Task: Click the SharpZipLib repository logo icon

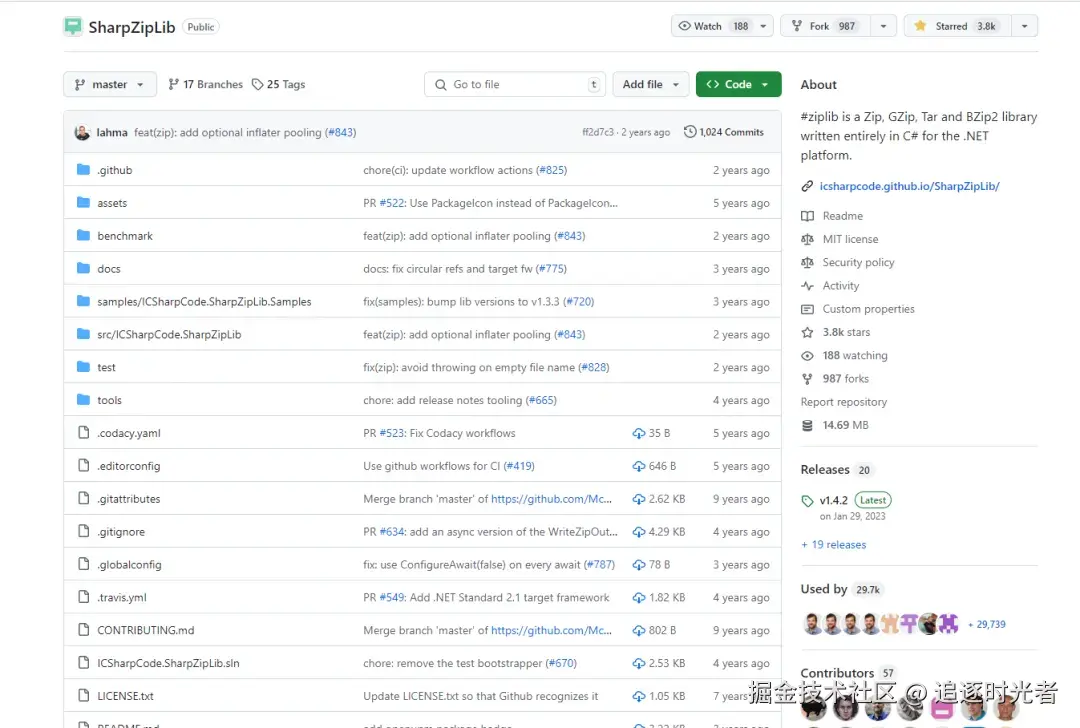Action: pyautogui.click(x=72, y=27)
